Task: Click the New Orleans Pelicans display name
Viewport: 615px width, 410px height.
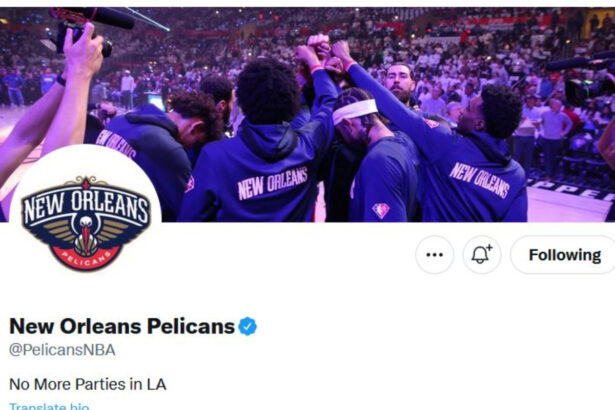Action: 122,326
